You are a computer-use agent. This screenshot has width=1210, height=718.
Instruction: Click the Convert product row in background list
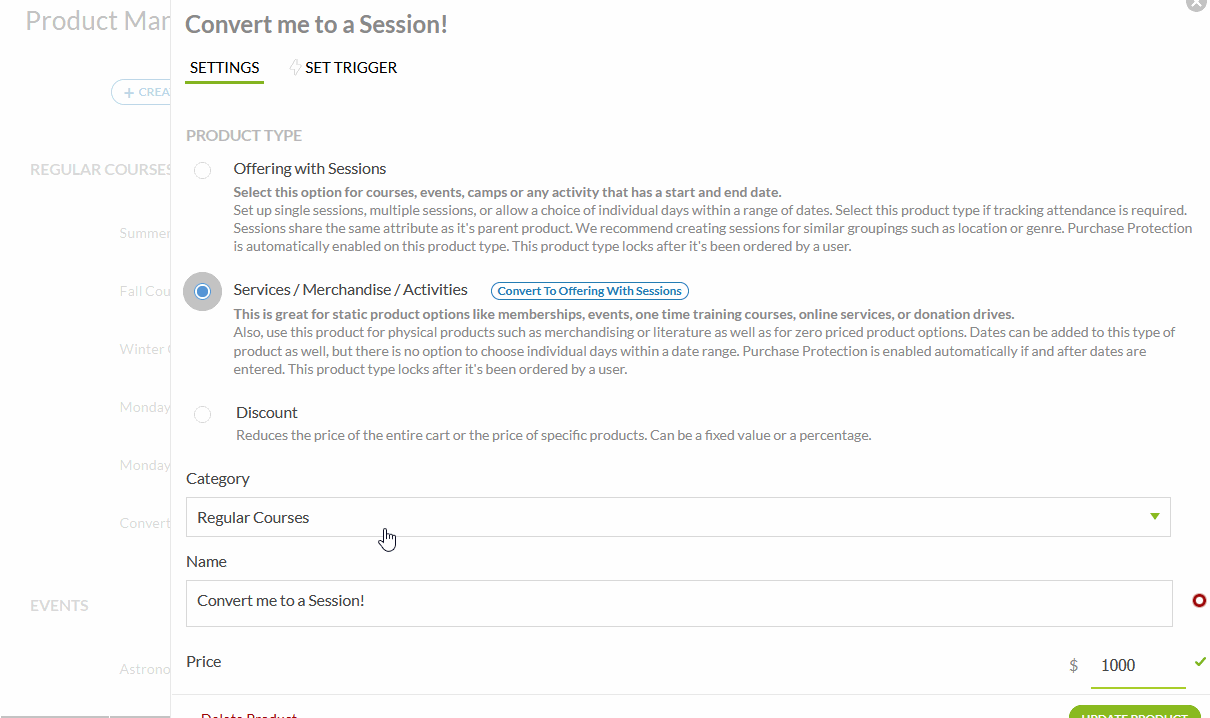coord(145,523)
